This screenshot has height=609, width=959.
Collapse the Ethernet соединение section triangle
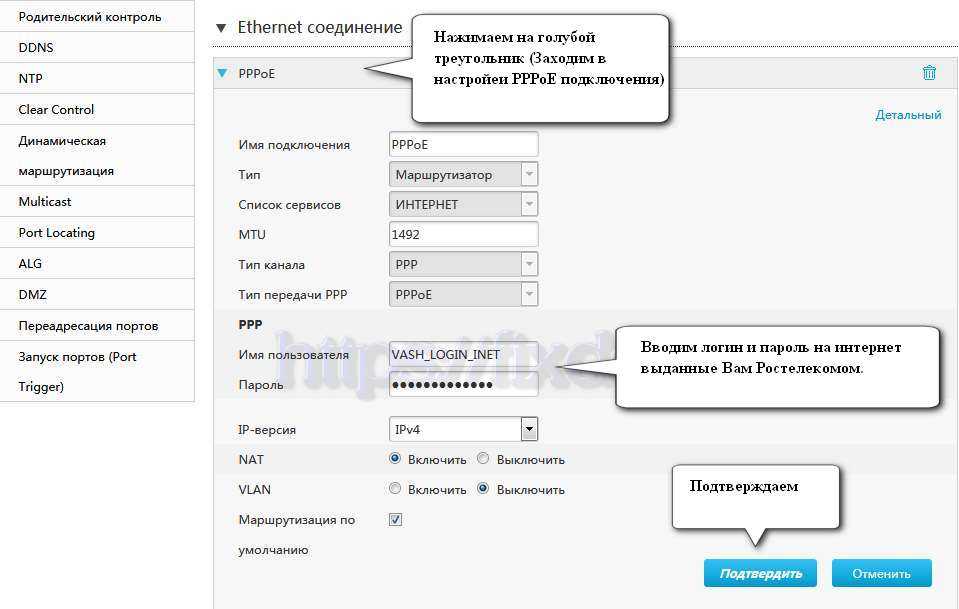(221, 28)
